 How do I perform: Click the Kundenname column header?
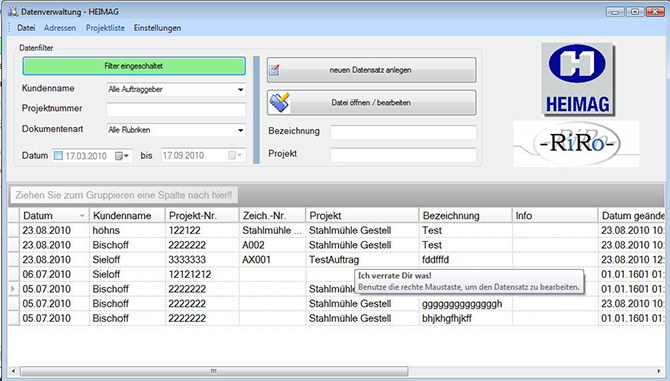tap(127, 216)
